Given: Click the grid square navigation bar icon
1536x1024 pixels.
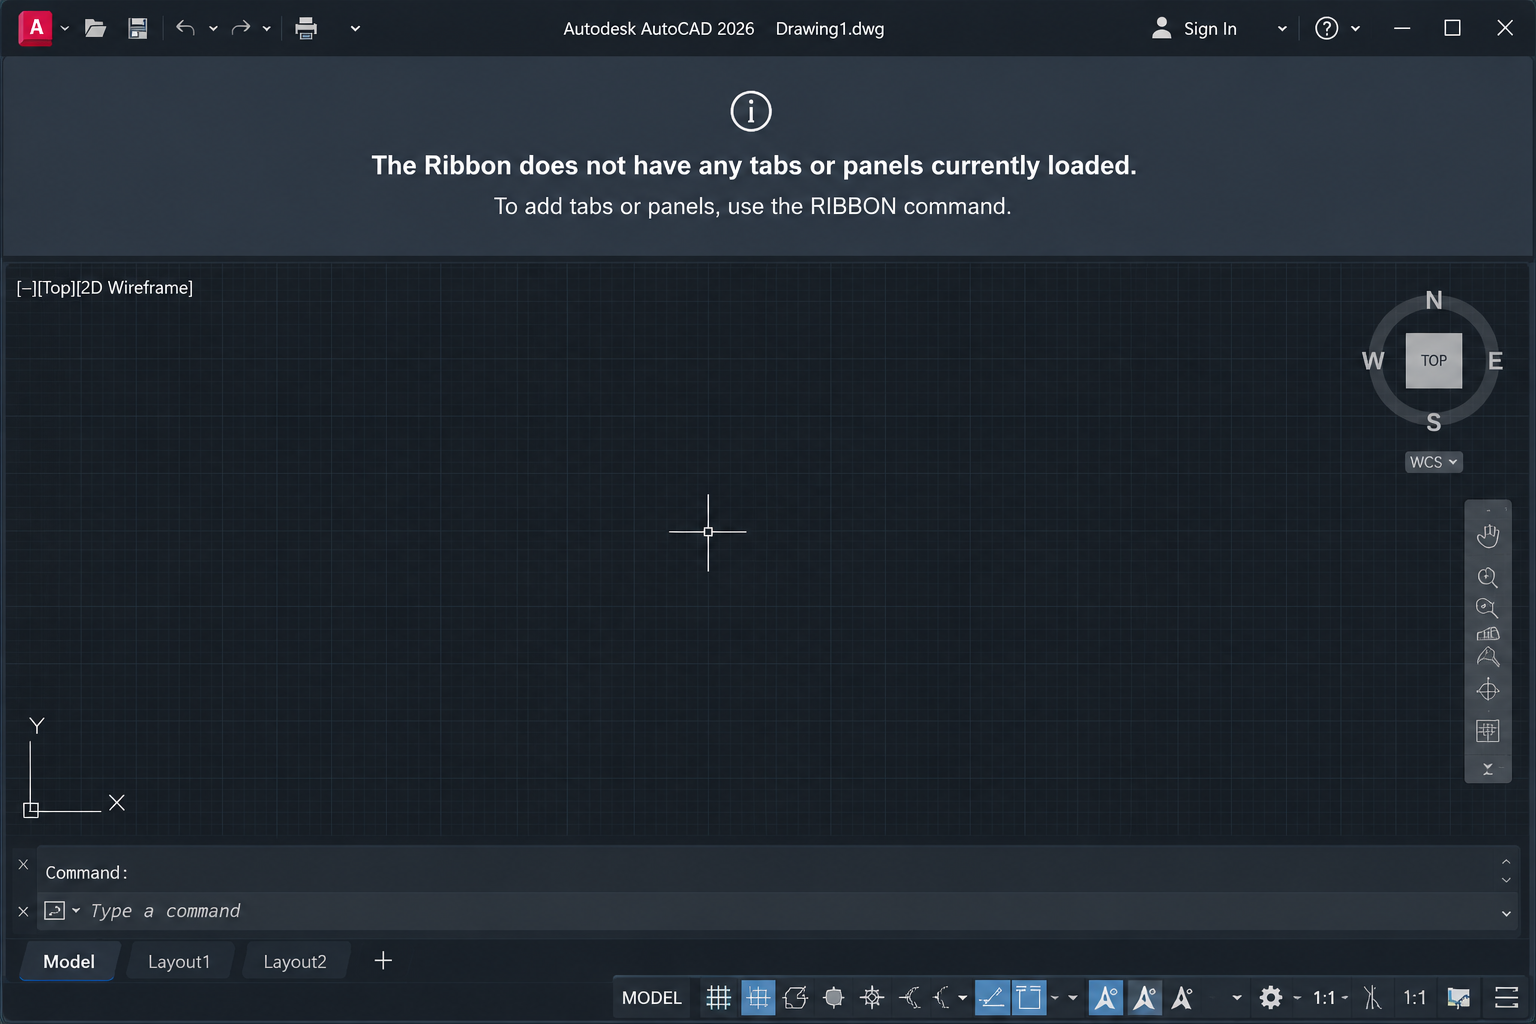Looking at the screenshot, I should (x=1488, y=731).
